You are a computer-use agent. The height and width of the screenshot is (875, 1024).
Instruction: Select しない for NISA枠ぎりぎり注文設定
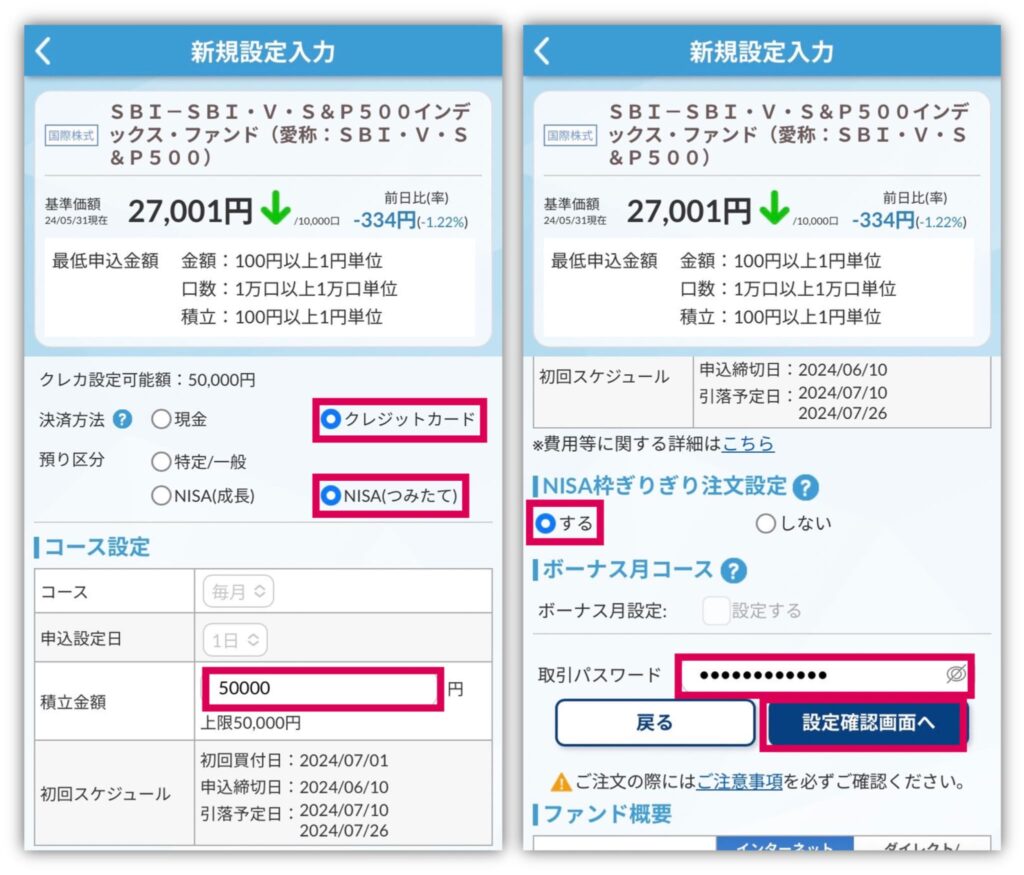point(766,523)
